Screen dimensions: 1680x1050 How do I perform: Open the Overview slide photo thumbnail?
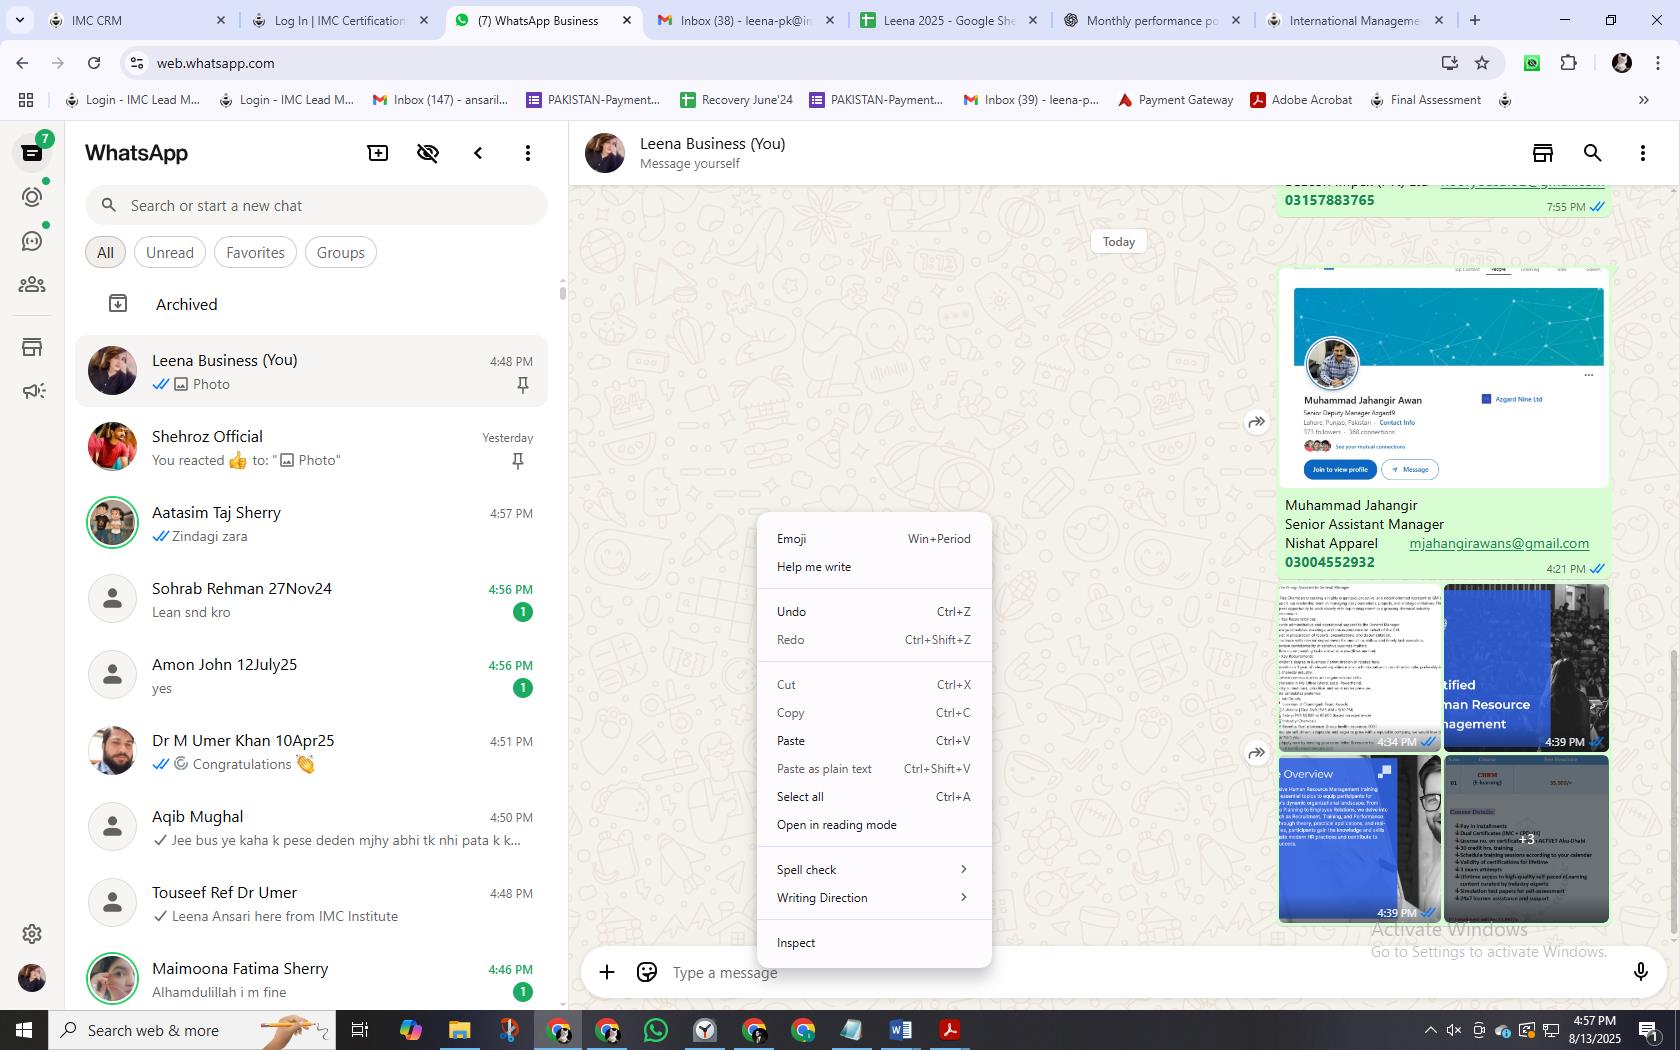click(x=1360, y=839)
